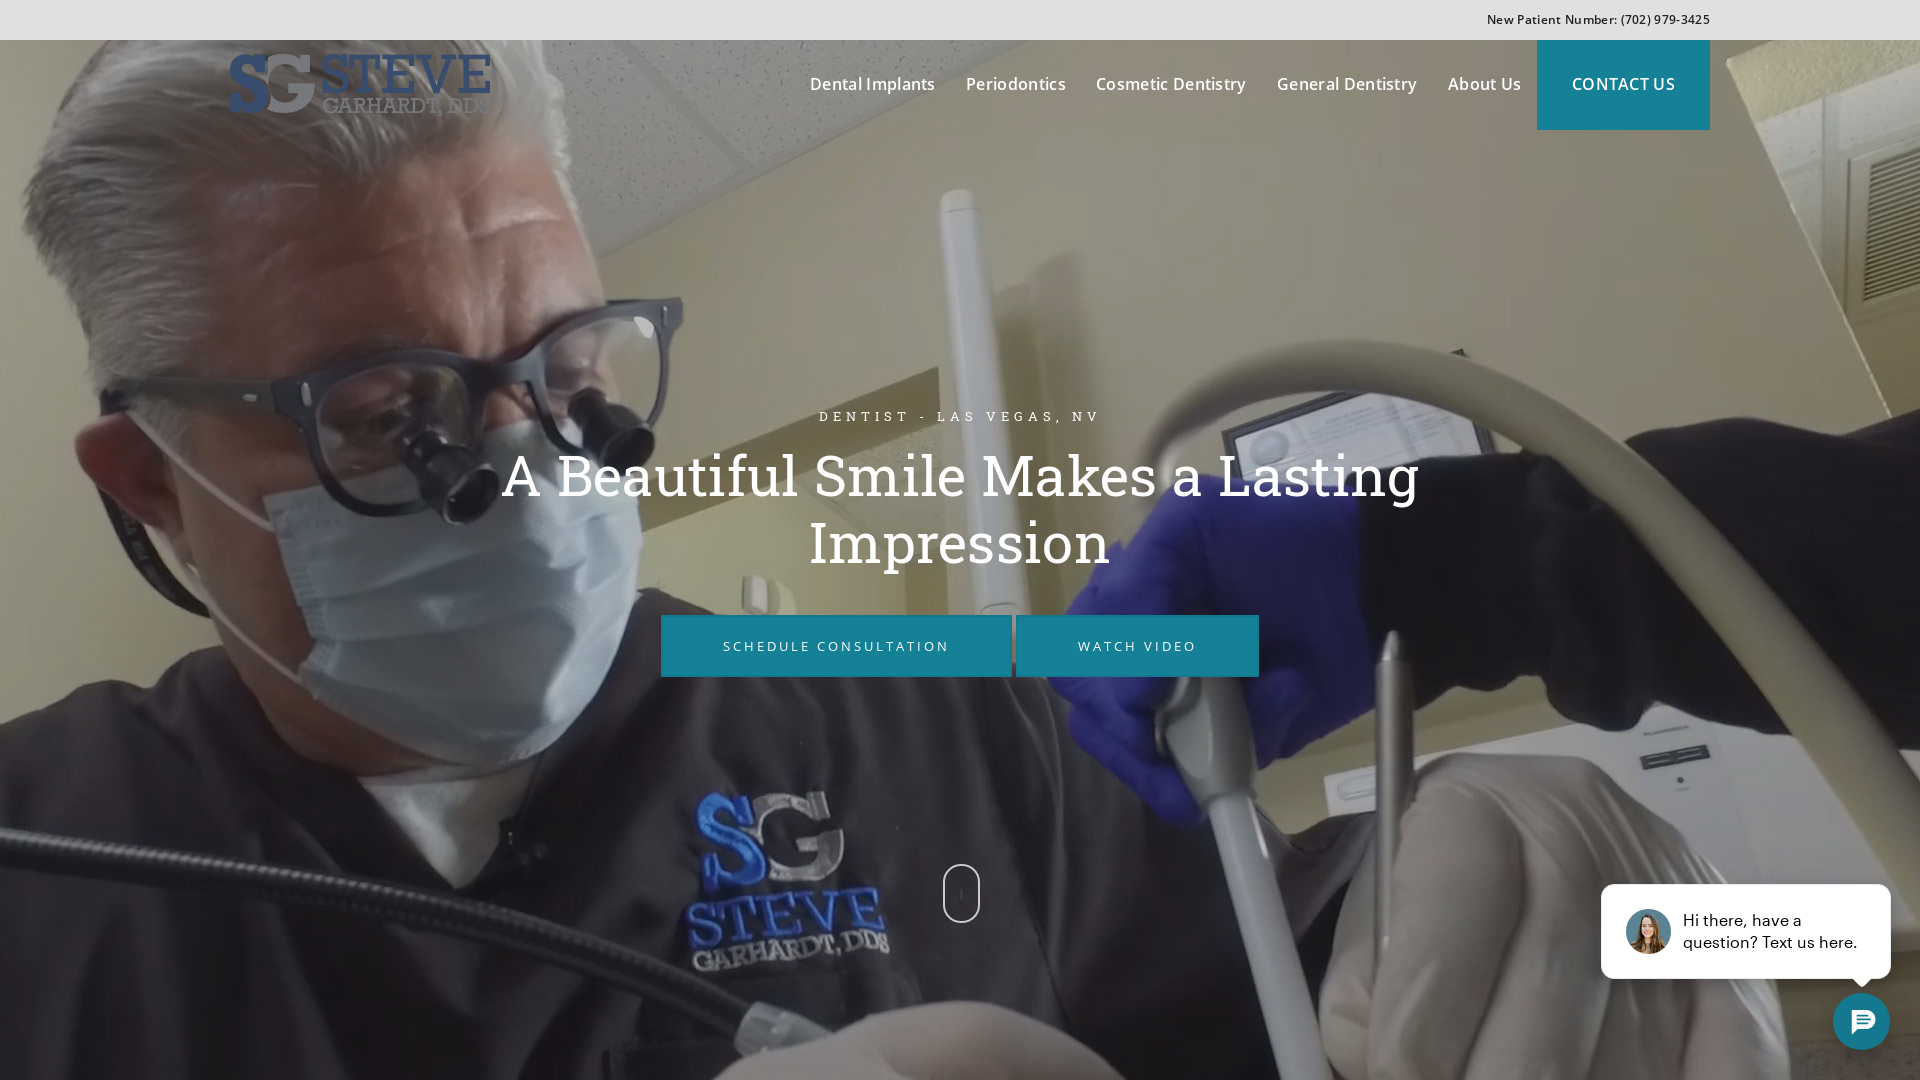Open the Periodontics menu
The height and width of the screenshot is (1080, 1920).
coord(1015,84)
